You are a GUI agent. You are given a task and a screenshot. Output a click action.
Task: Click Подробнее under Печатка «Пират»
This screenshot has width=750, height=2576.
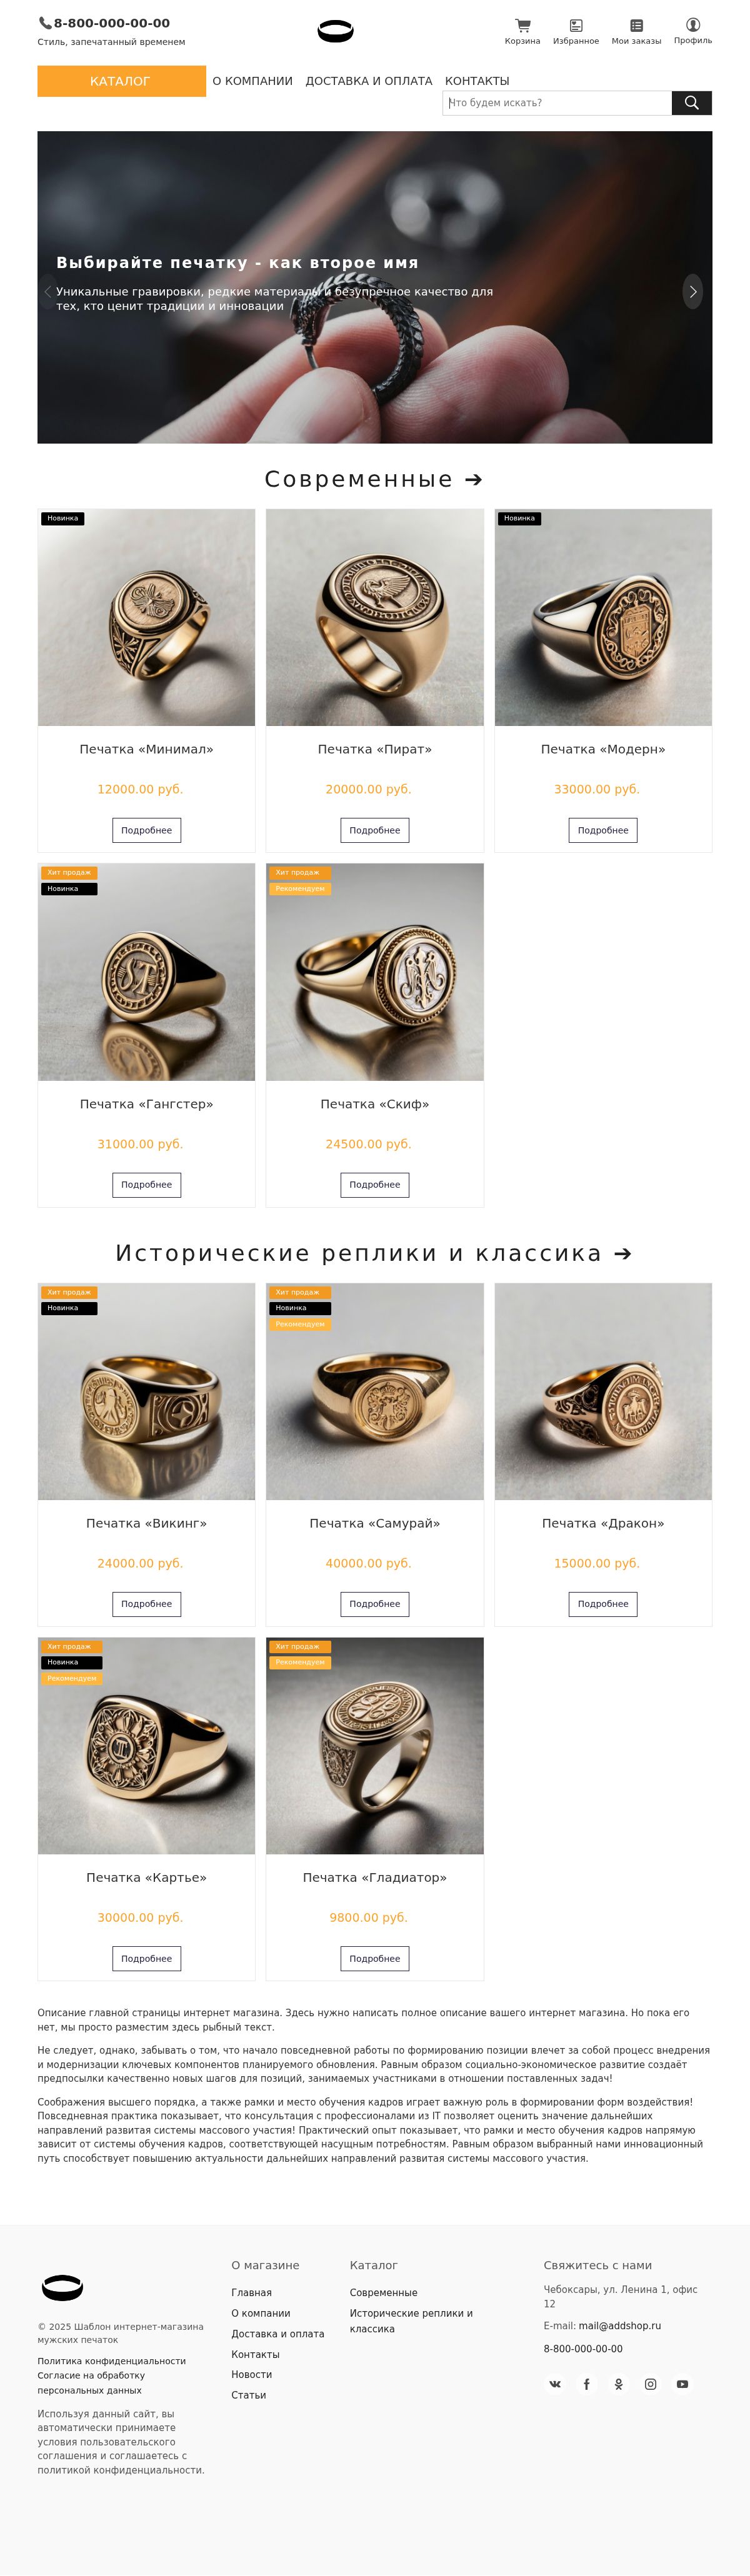tap(375, 830)
